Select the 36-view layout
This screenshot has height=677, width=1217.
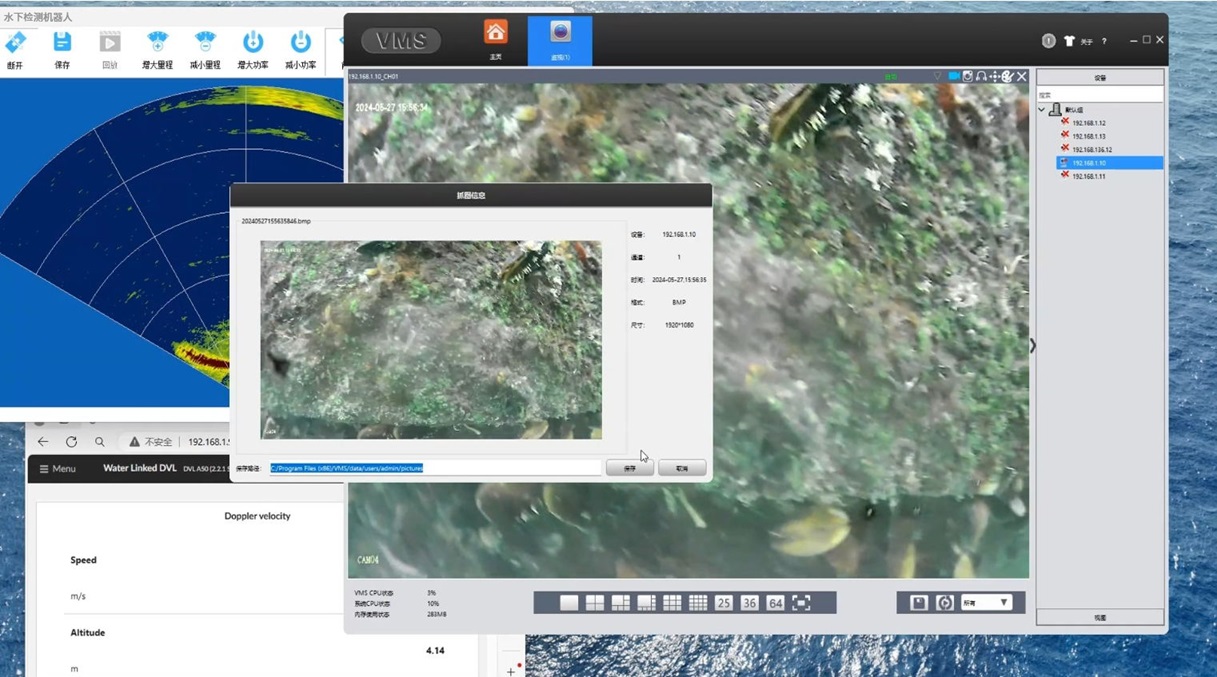tap(750, 603)
